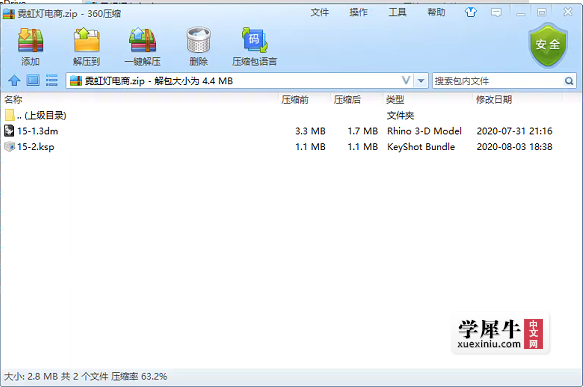Sort by 压缩后 column header
583x387 pixels.
tap(347, 100)
